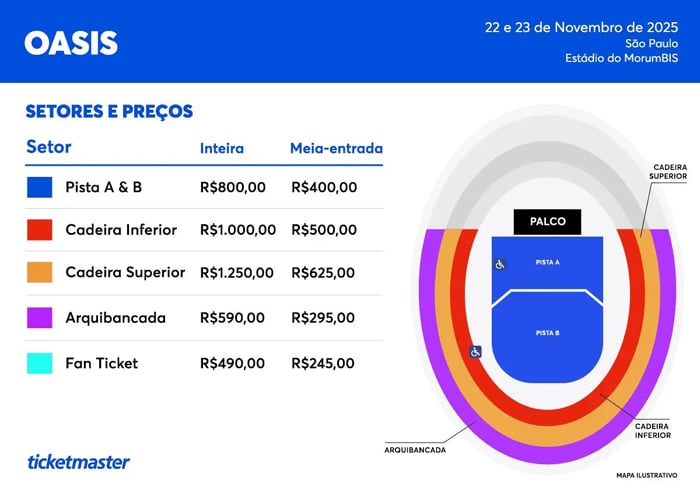
Task: Click the ARQUIBANCADA map label
Action: click(x=415, y=450)
